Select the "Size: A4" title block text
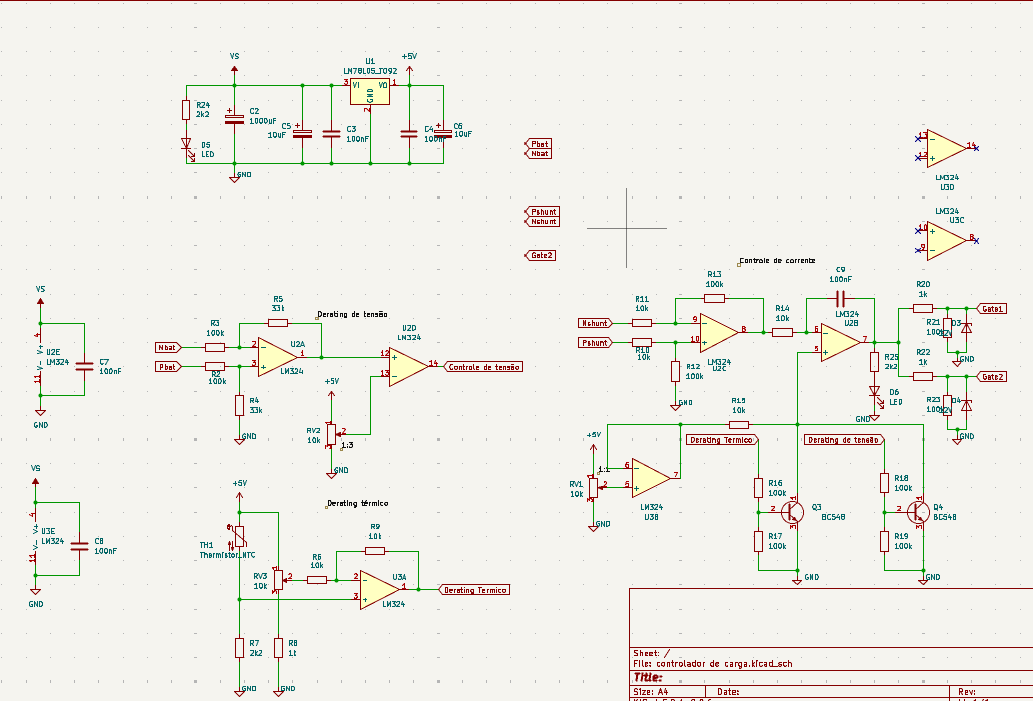The width and height of the screenshot is (1033, 701). (651, 692)
